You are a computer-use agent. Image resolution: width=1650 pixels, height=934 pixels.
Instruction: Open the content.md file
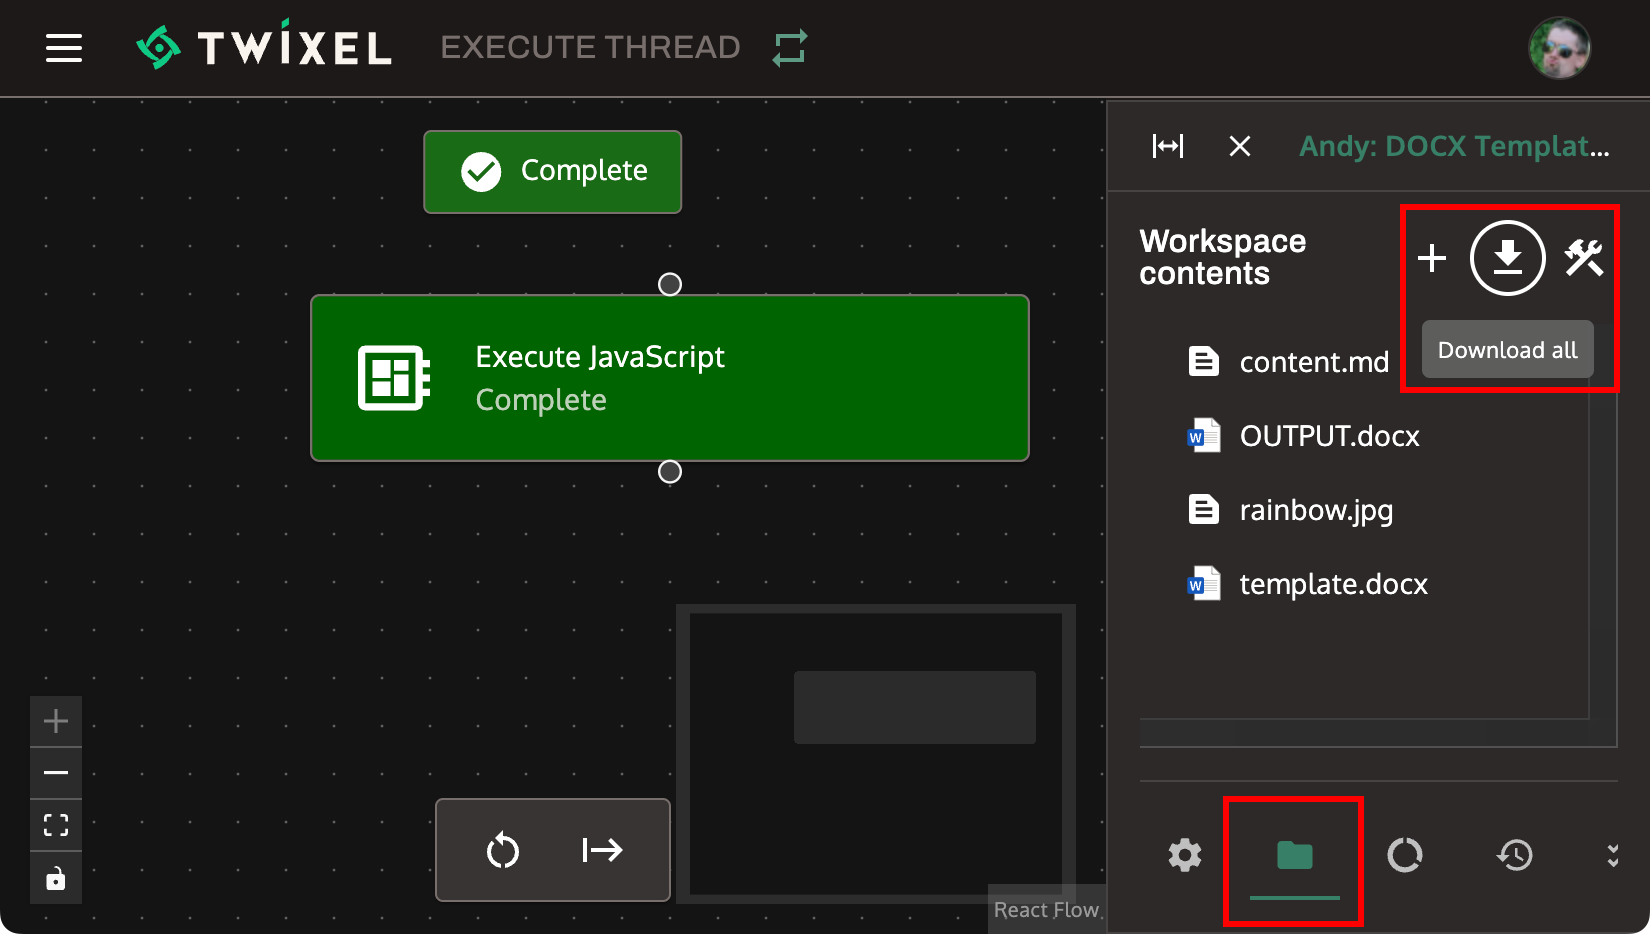click(1314, 362)
